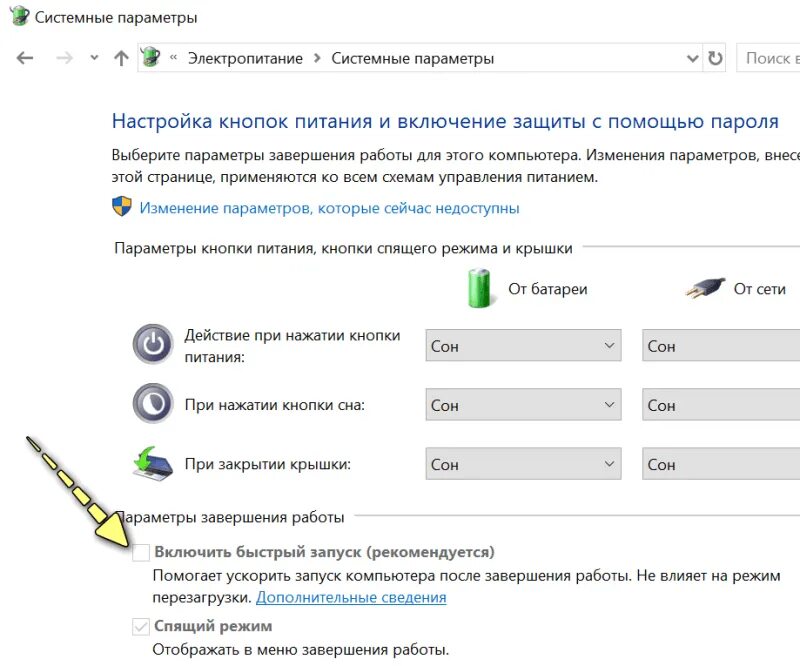Select Электропитание in the breadcrumb path
The image size is (800, 666).
point(245,58)
